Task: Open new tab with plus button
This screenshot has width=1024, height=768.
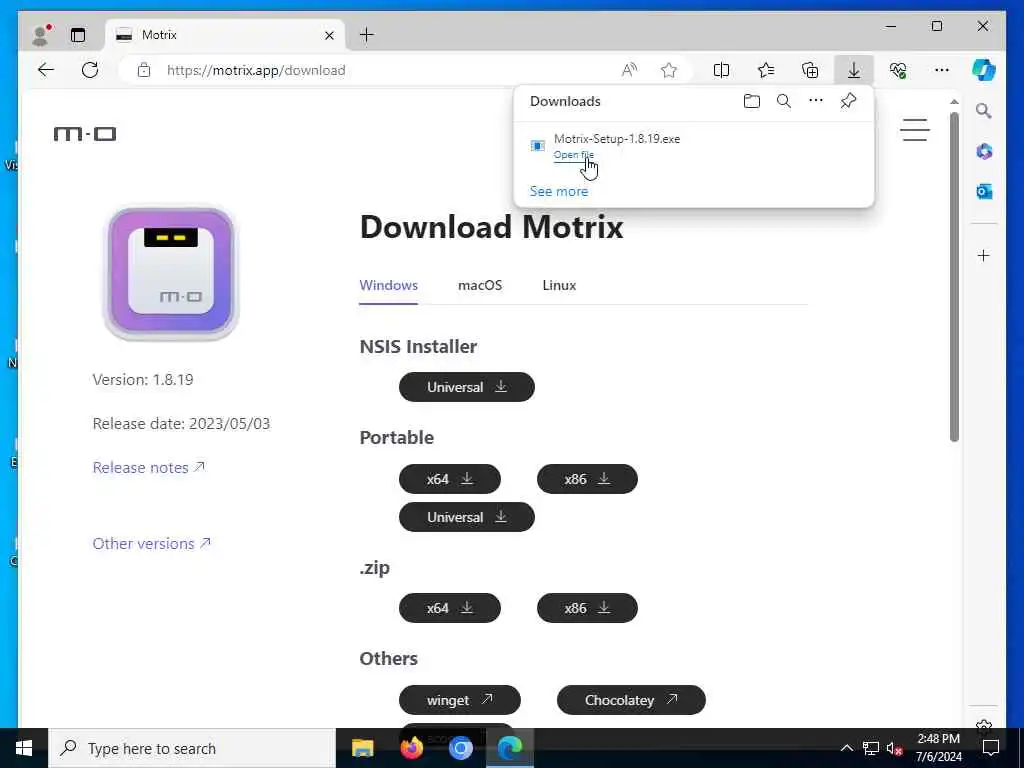Action: pos(367,35)
